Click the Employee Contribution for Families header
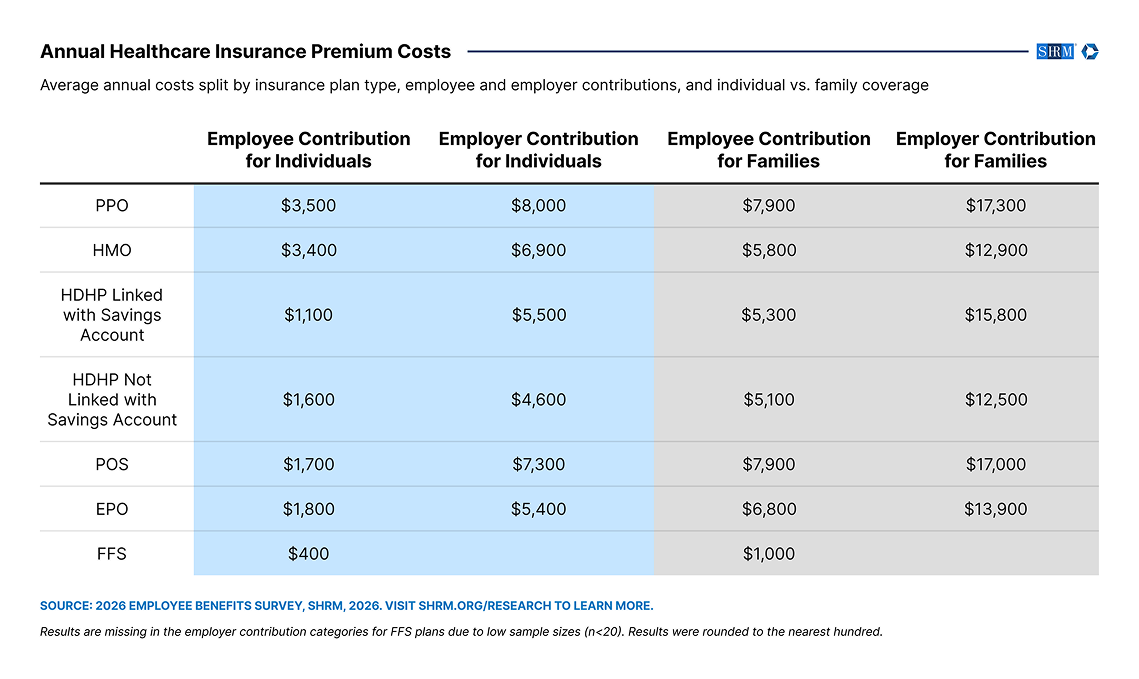1139x679 pixels. tap(769, 150)
